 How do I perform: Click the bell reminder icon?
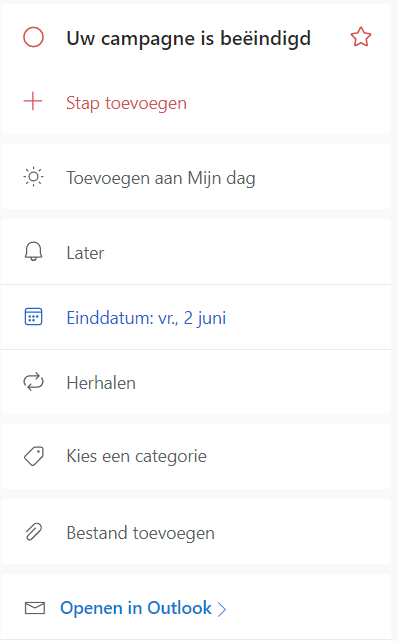coord(34,252)
